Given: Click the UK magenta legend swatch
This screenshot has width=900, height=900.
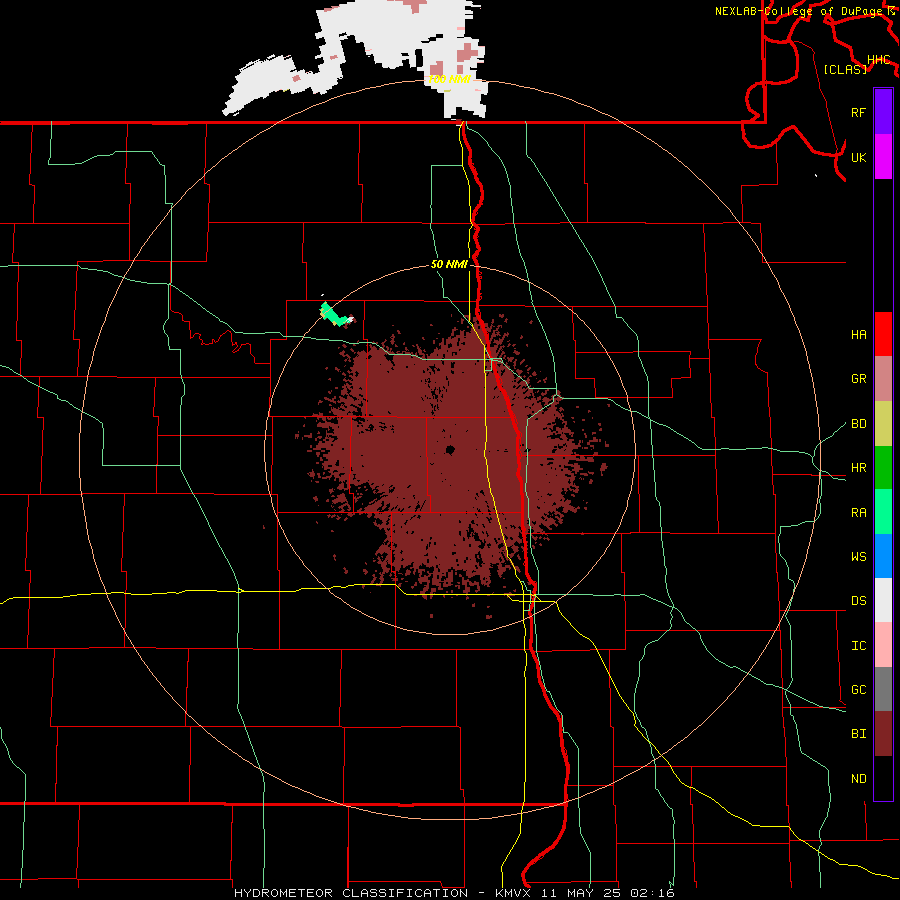Looking at the screenshot, I should (883, 157).
